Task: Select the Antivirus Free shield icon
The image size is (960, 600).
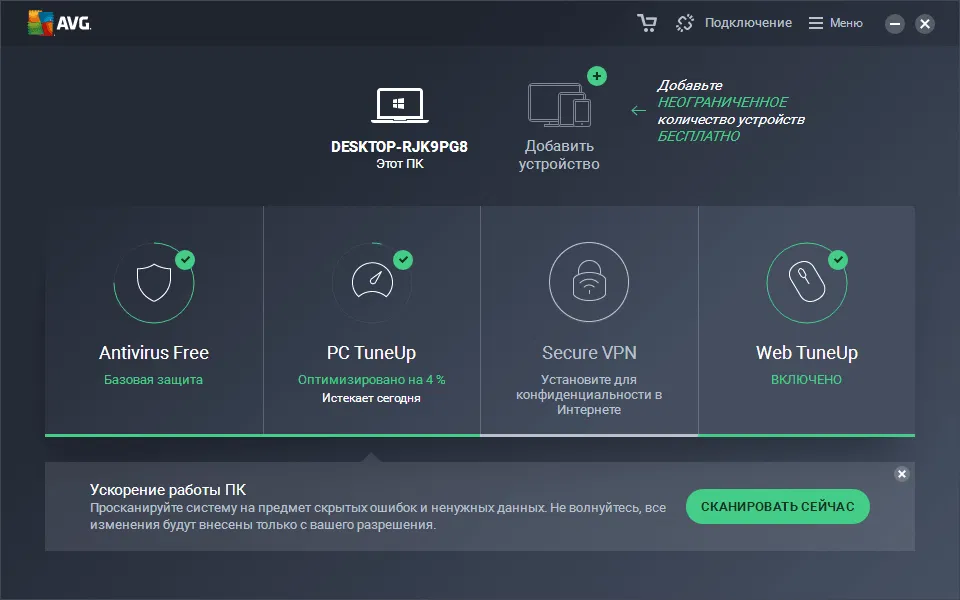Action: point(153,282)
